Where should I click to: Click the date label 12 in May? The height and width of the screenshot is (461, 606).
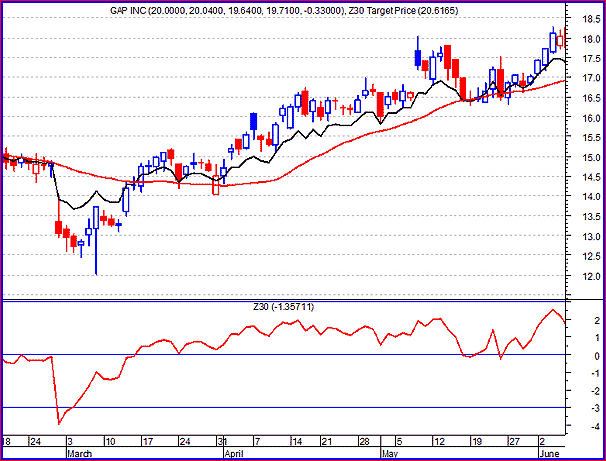point(439,441)
